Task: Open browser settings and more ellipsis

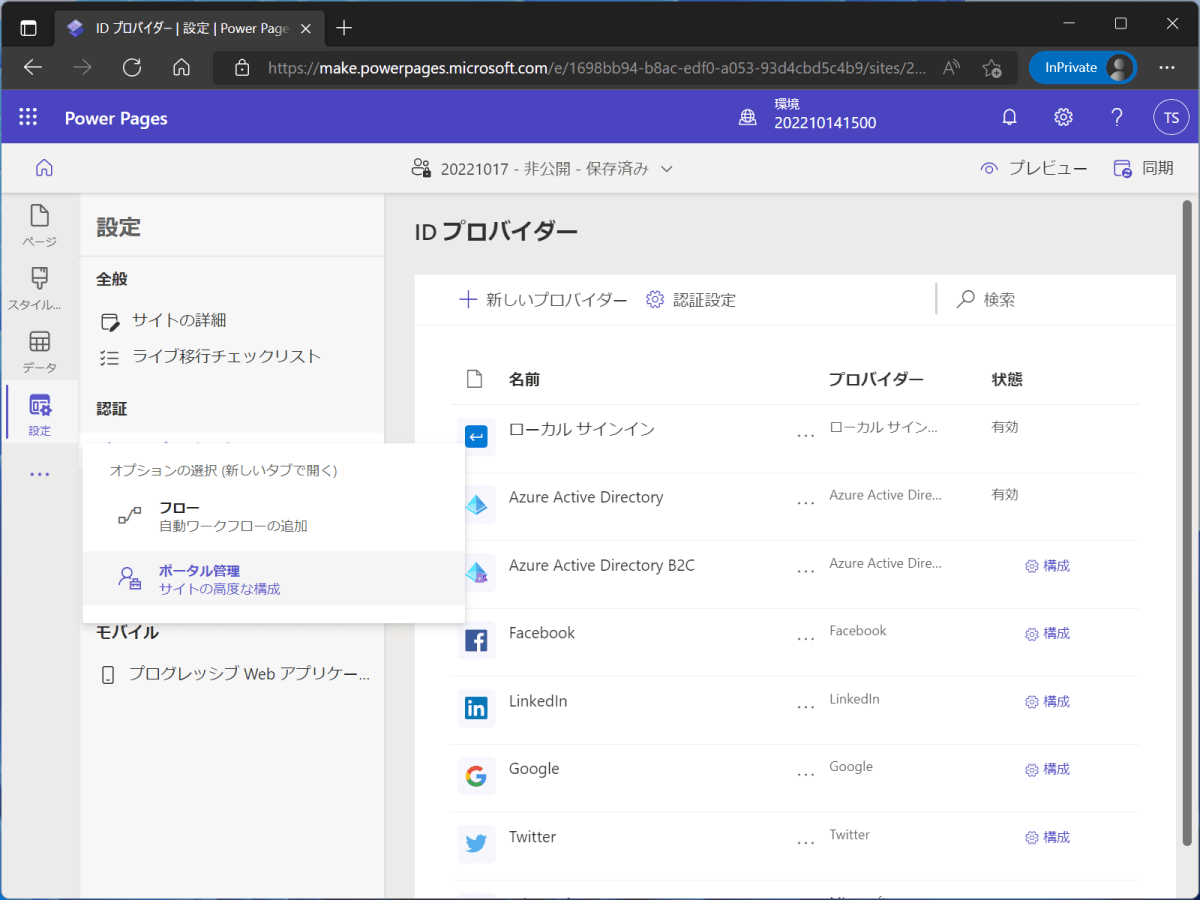Action: point(1167,68)
